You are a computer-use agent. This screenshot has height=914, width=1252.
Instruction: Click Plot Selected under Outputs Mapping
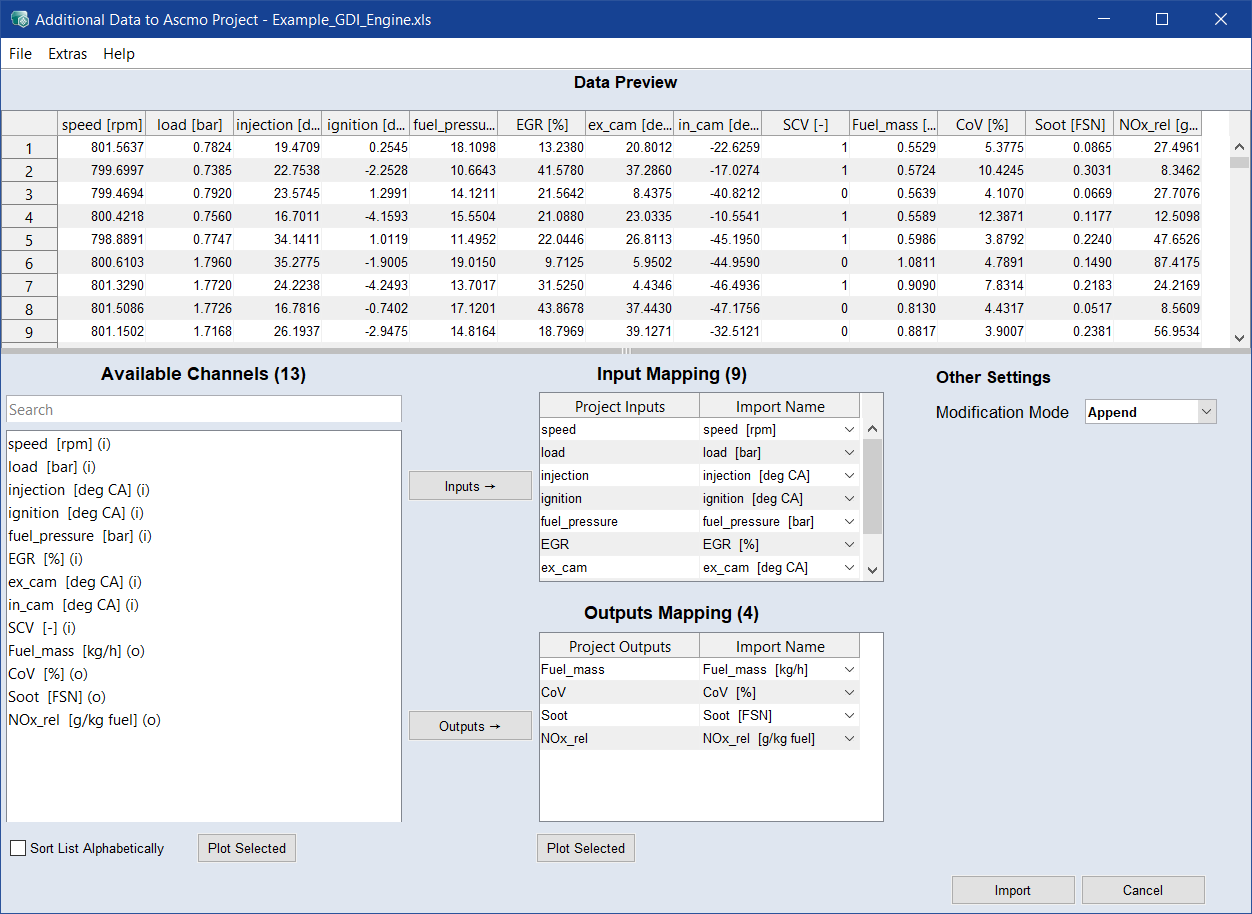tap(586, 848)
